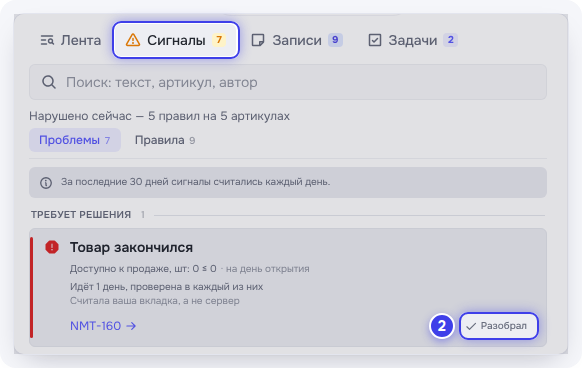Viewport: 582px width, 368px height.
Task: Click the Товар закончился heading
Action: (x=131, y=247)
